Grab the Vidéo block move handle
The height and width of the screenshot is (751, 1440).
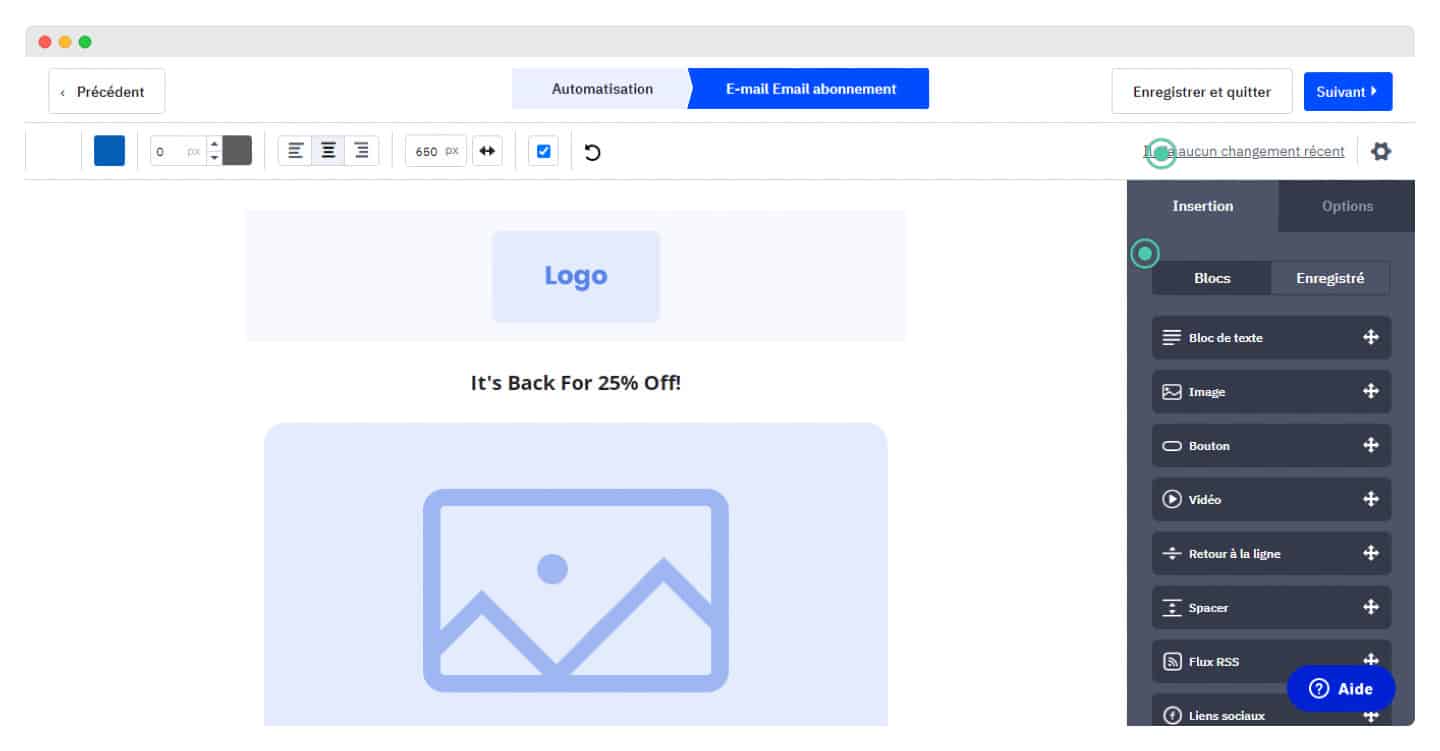coord(1371,499)
